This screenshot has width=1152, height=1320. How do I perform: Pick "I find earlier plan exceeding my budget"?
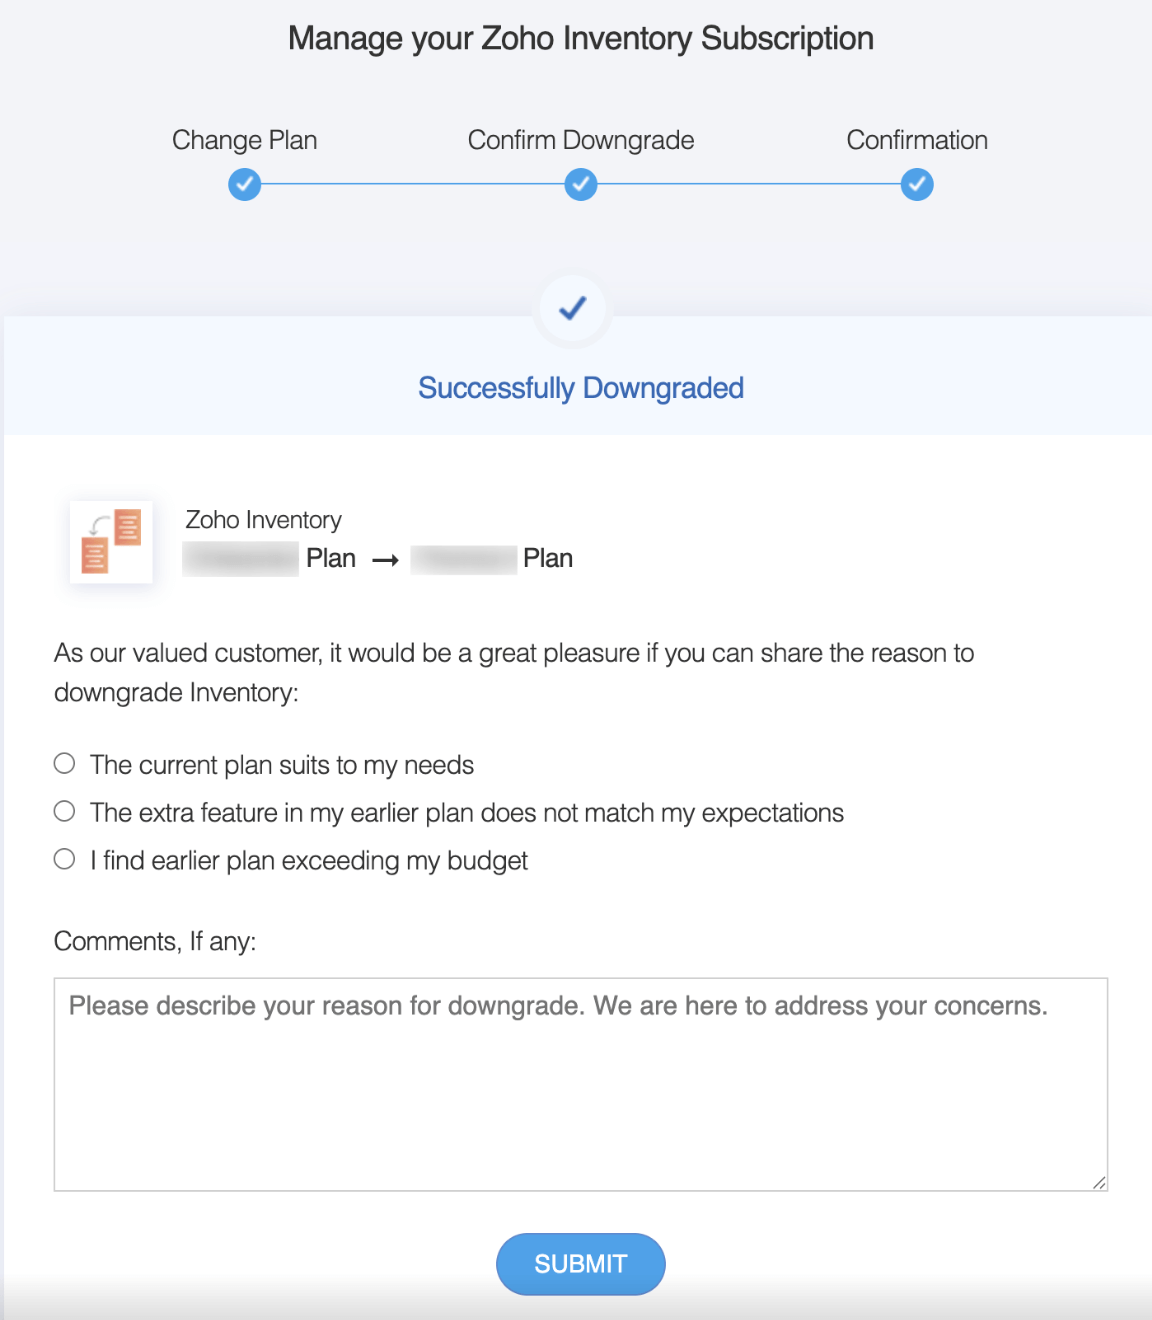65,860
